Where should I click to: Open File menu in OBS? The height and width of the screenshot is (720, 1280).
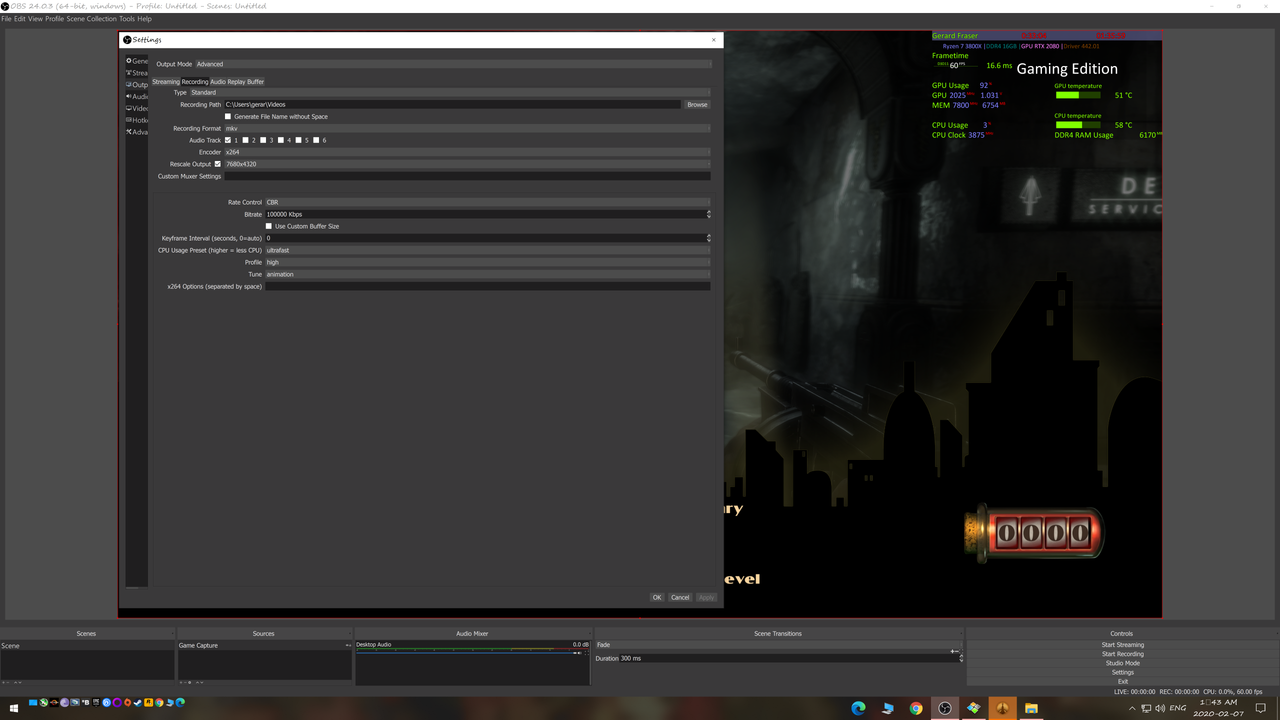coord(6,19)
